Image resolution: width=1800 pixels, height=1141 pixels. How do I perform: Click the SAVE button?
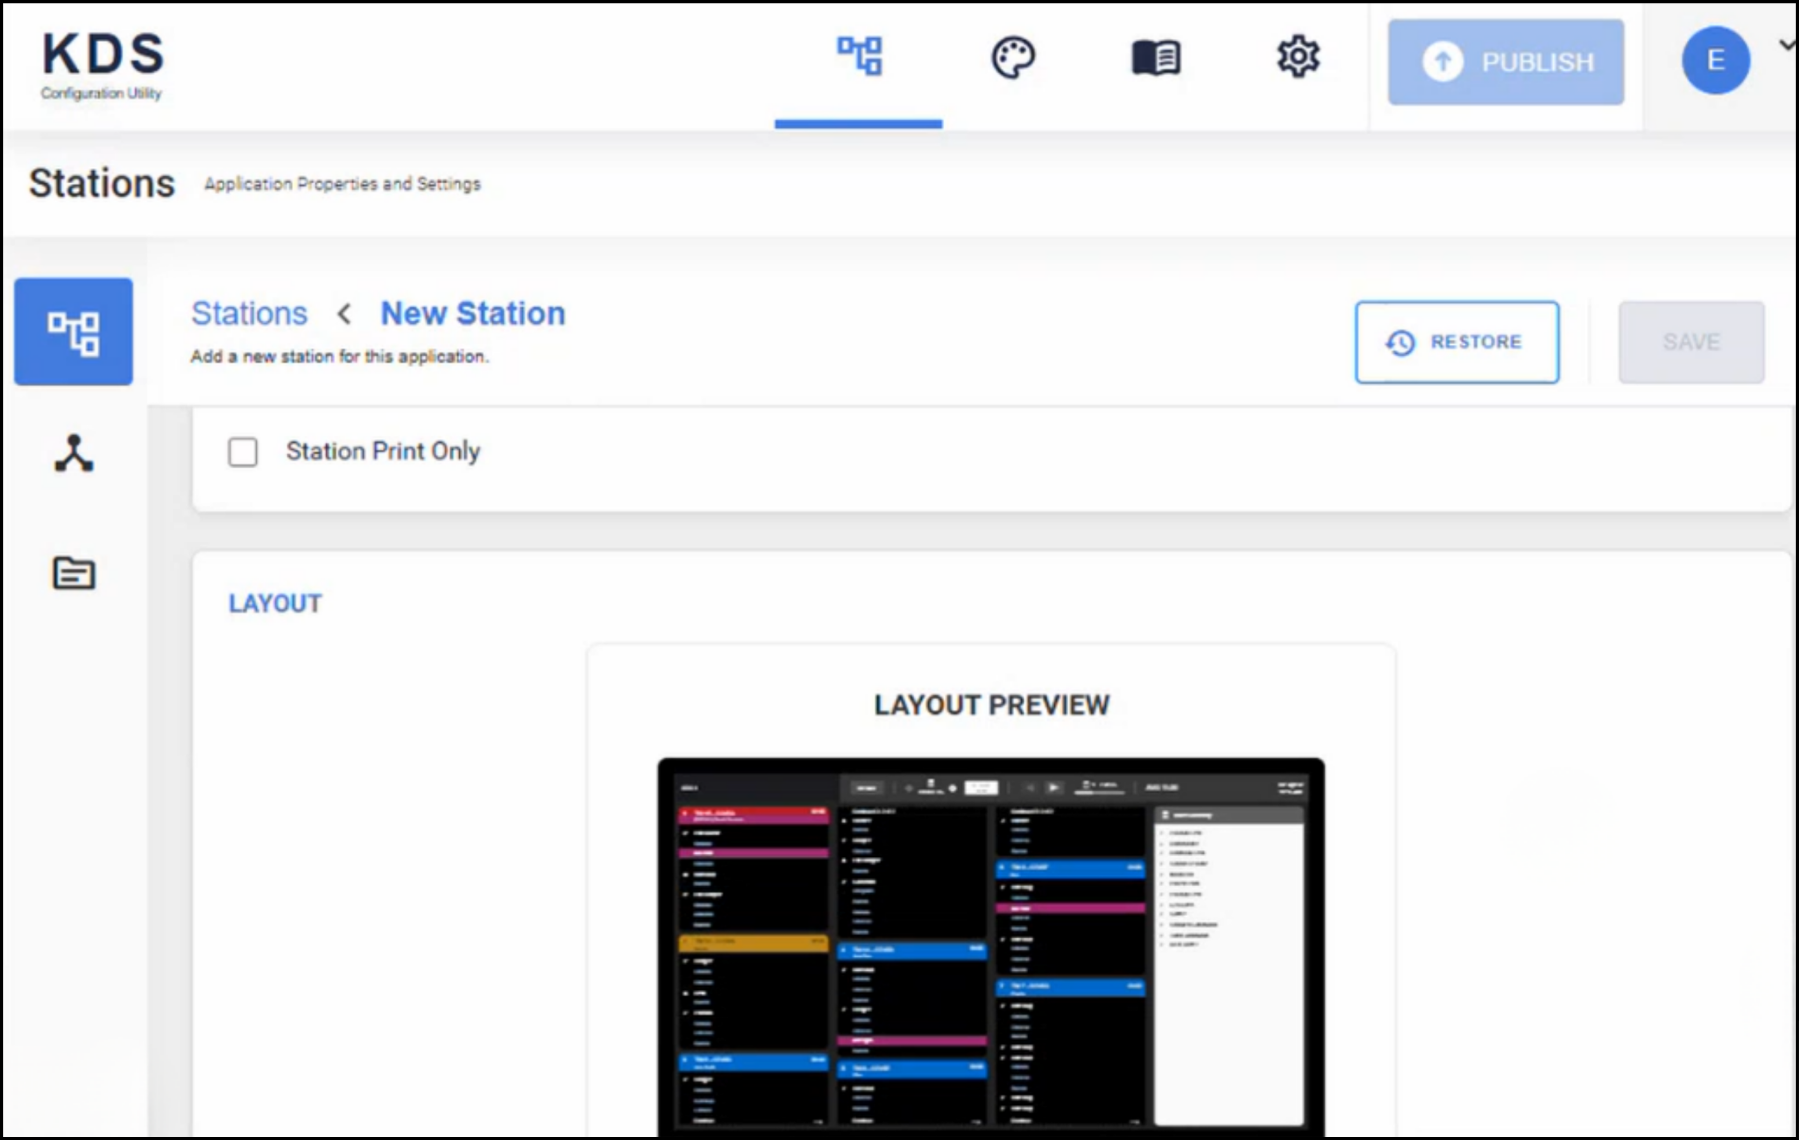click(1691, 342)
